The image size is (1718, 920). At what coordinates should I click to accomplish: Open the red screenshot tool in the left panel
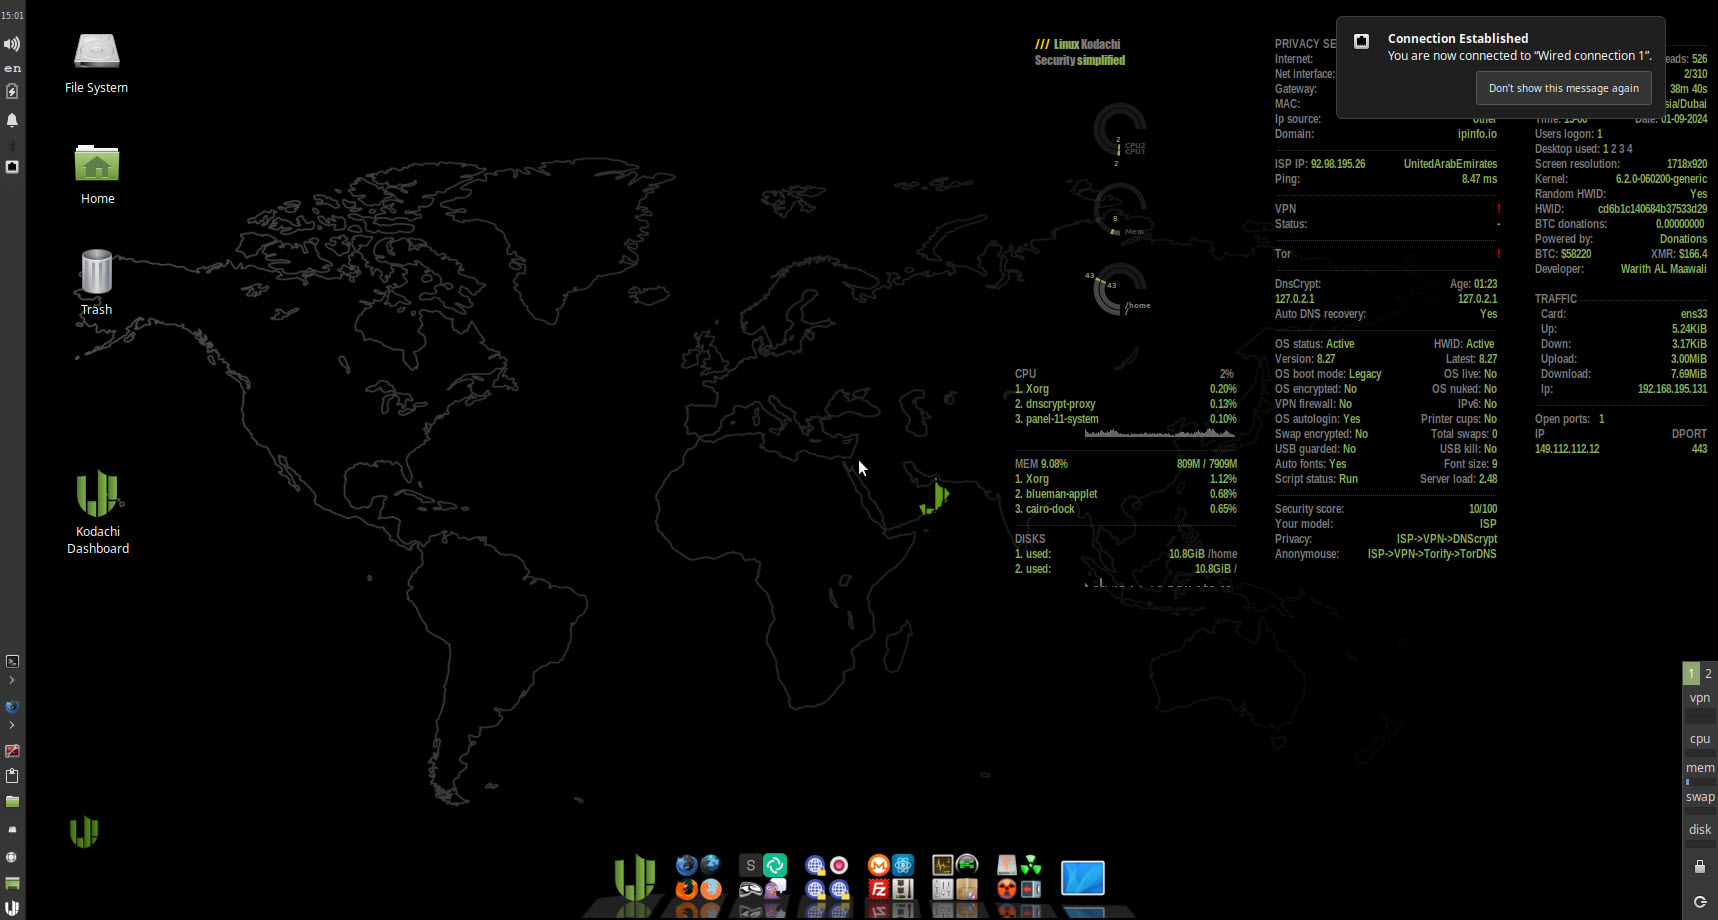coord(12,751)
